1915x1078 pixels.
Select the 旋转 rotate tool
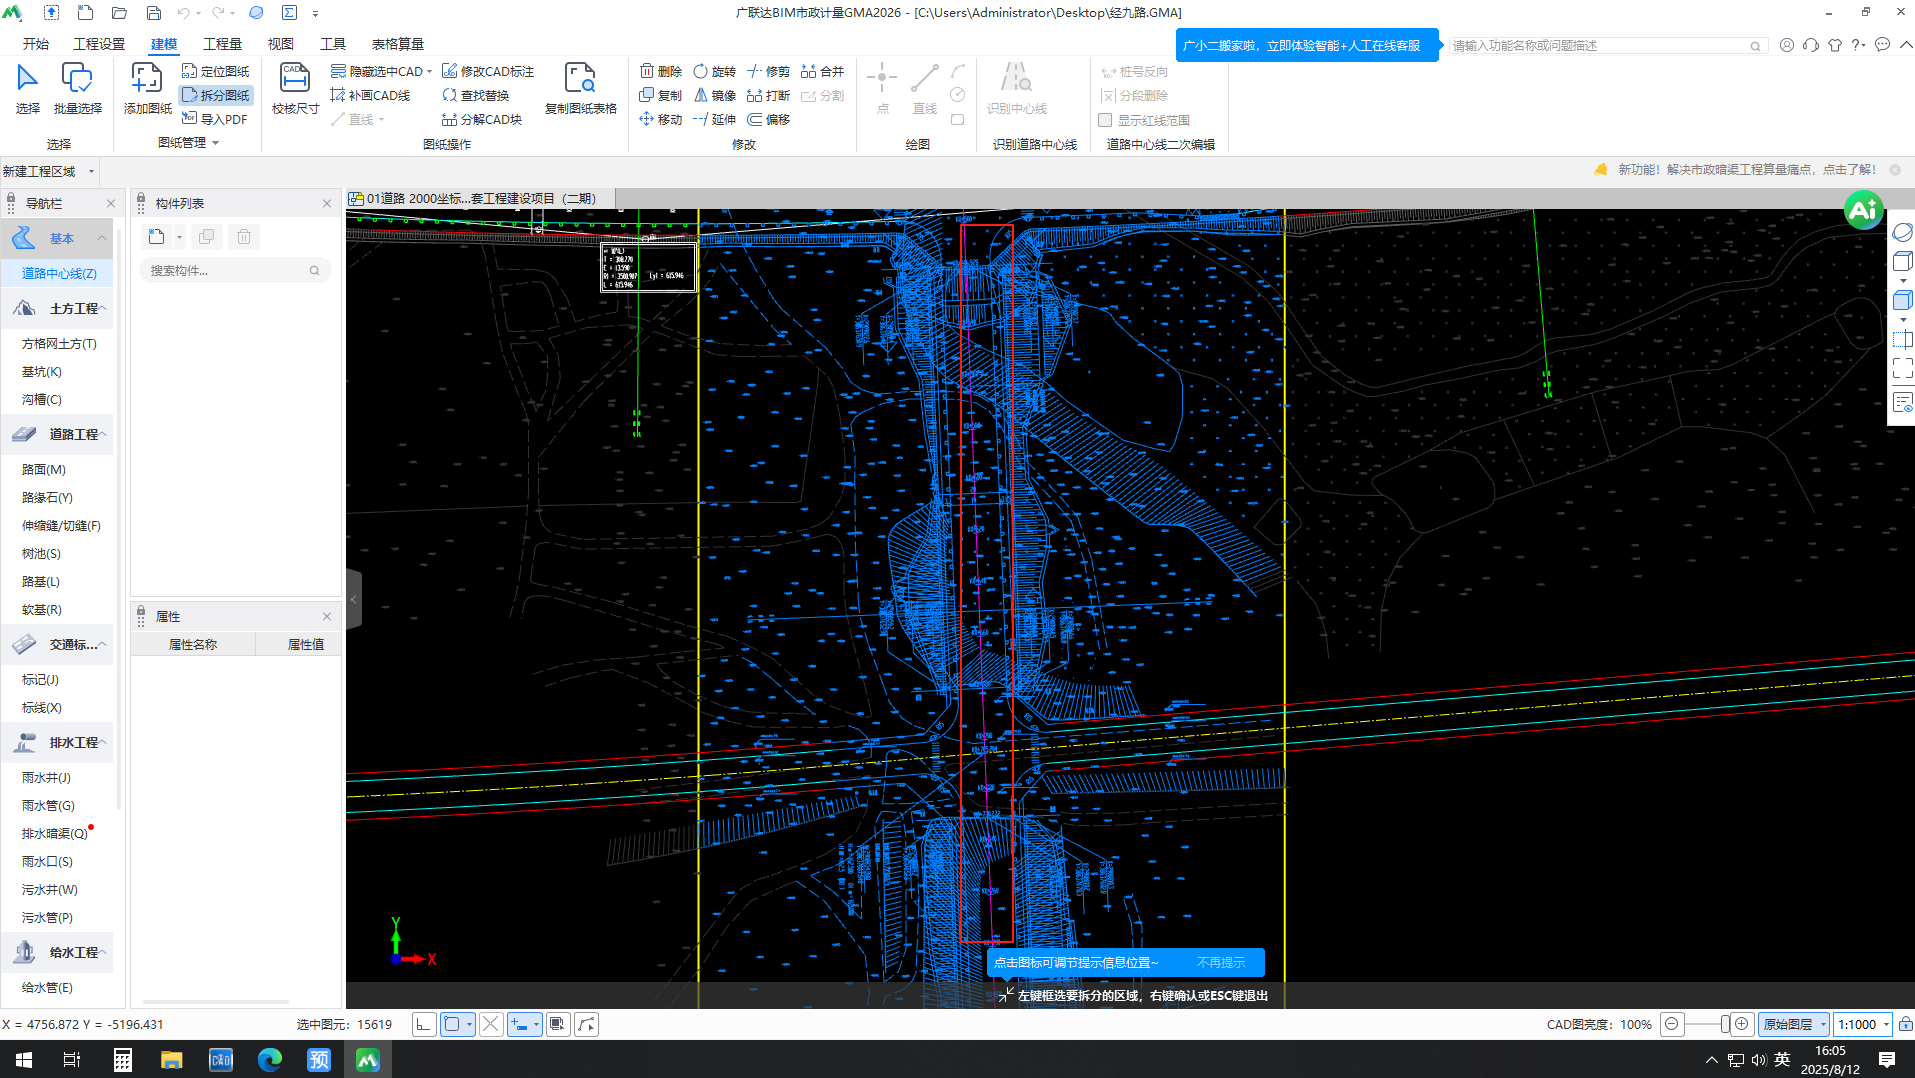(714, 71)
